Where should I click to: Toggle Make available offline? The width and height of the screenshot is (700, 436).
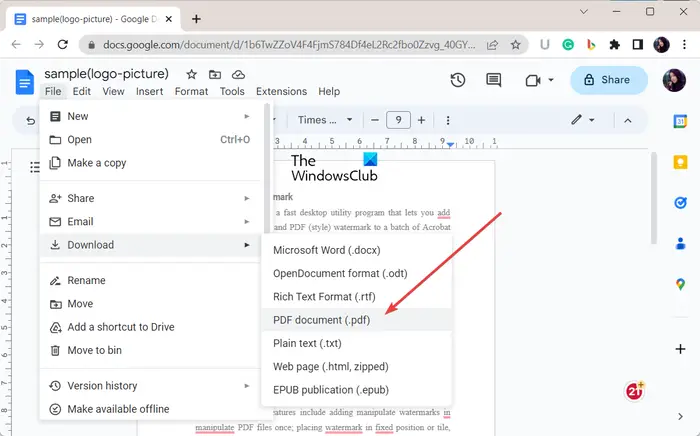[118, 409]
